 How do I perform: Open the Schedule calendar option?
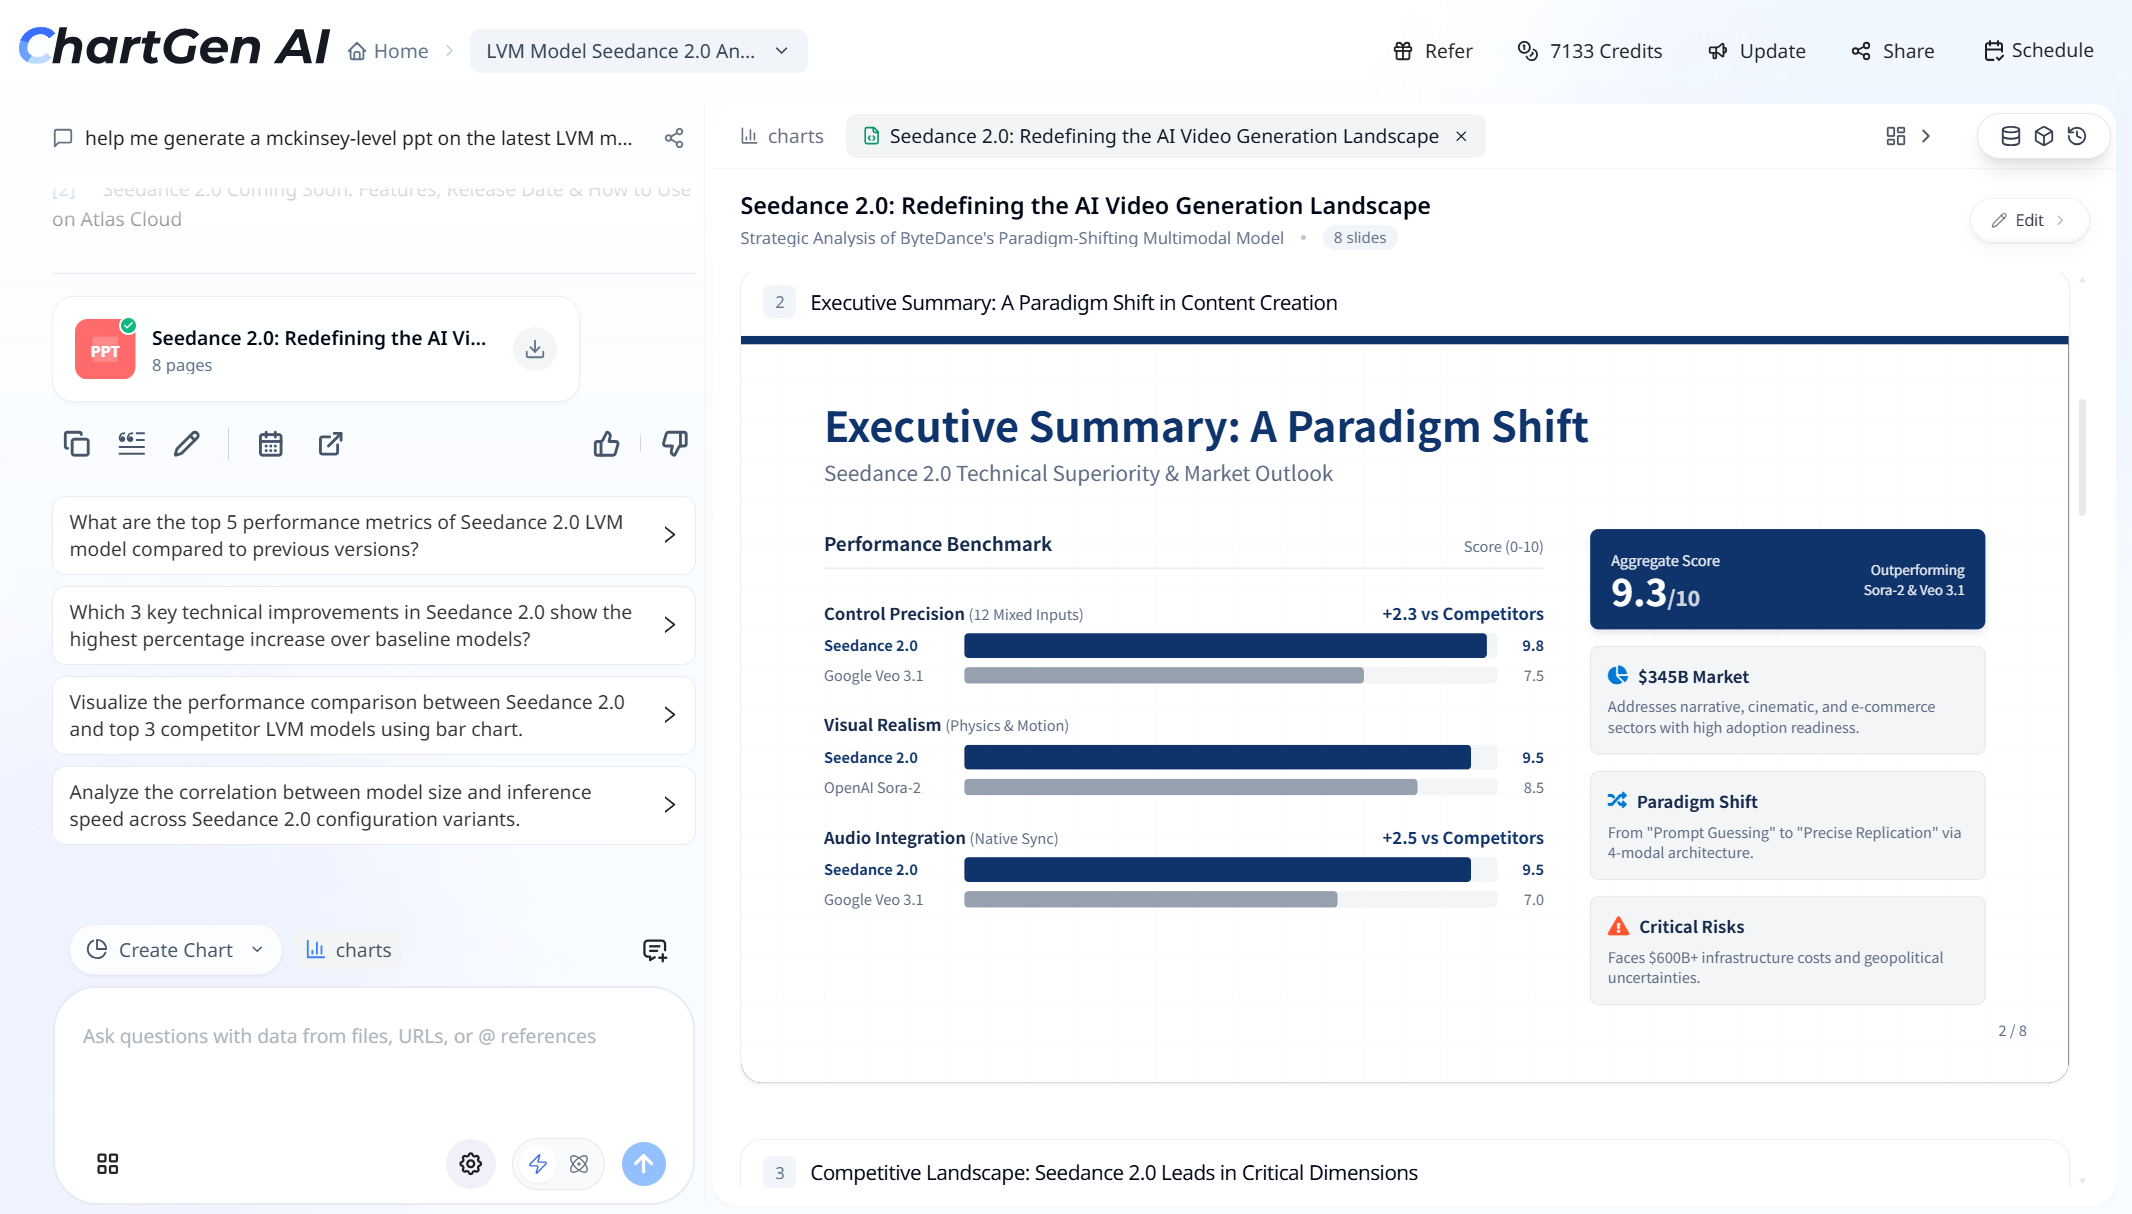(2038, 50)
